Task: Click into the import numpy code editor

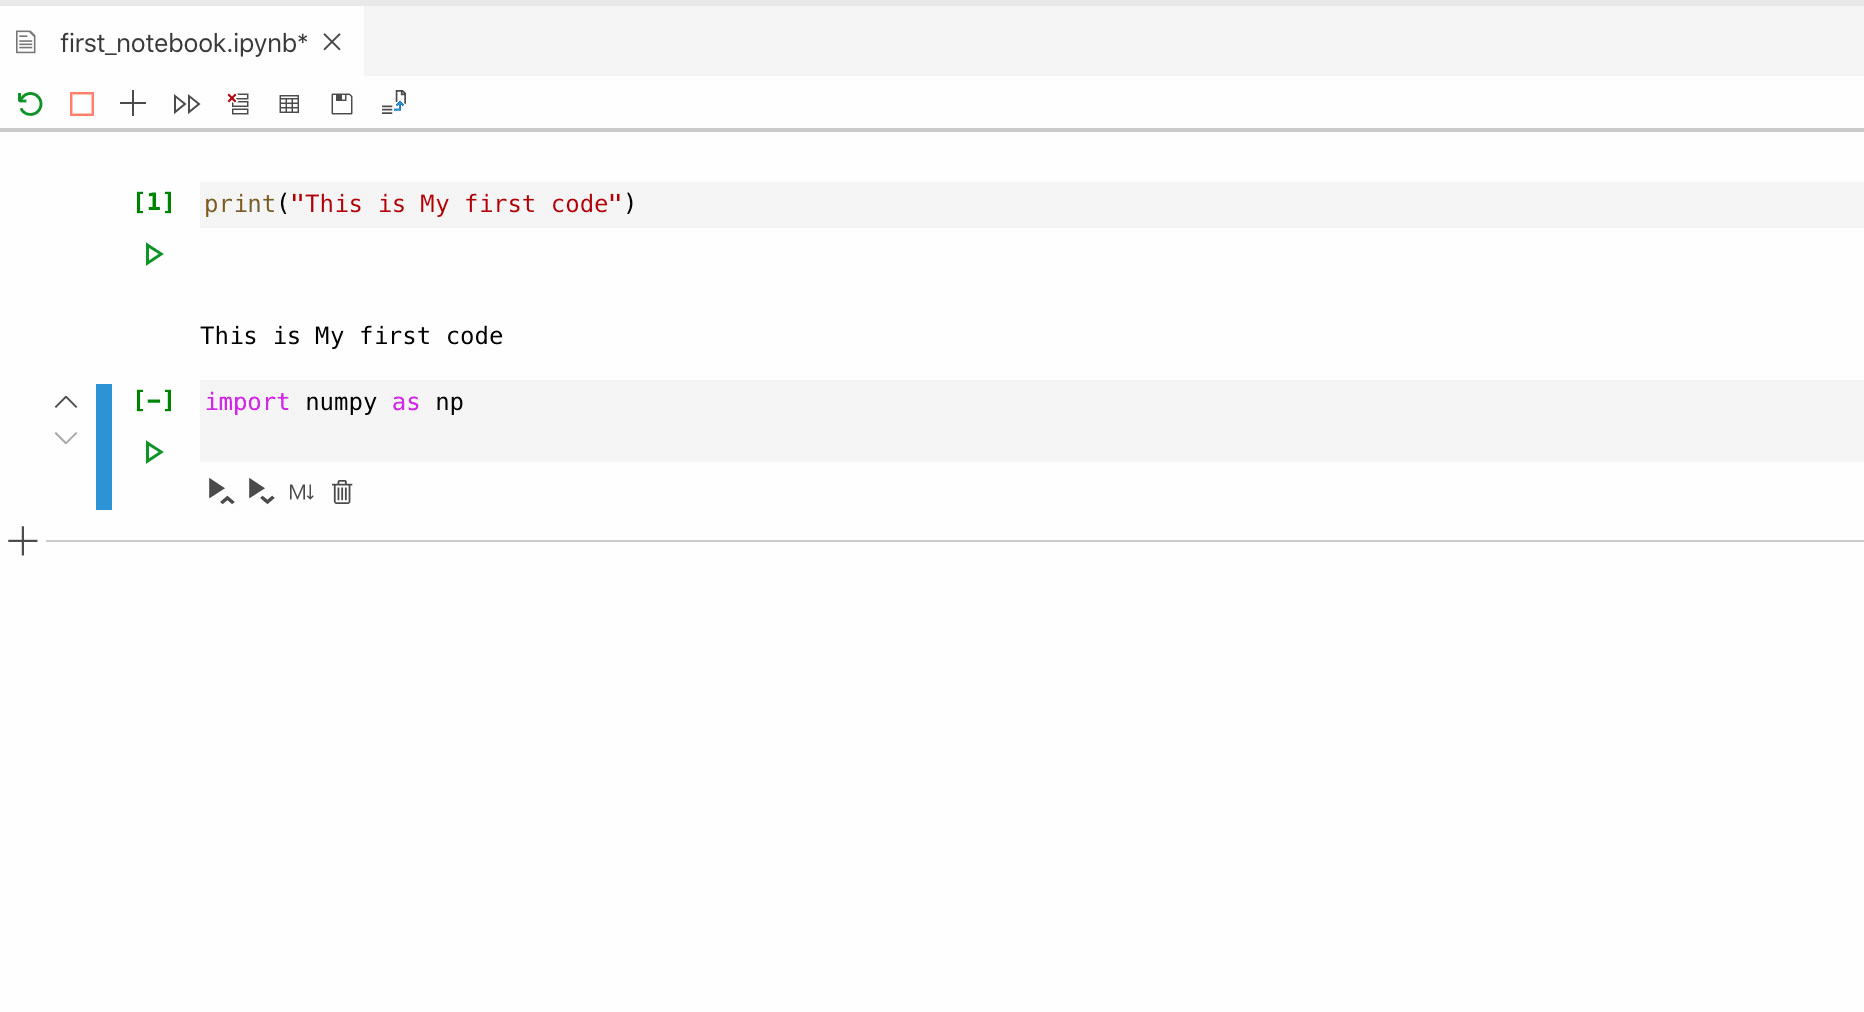Action: click(x=1032, y=421)
